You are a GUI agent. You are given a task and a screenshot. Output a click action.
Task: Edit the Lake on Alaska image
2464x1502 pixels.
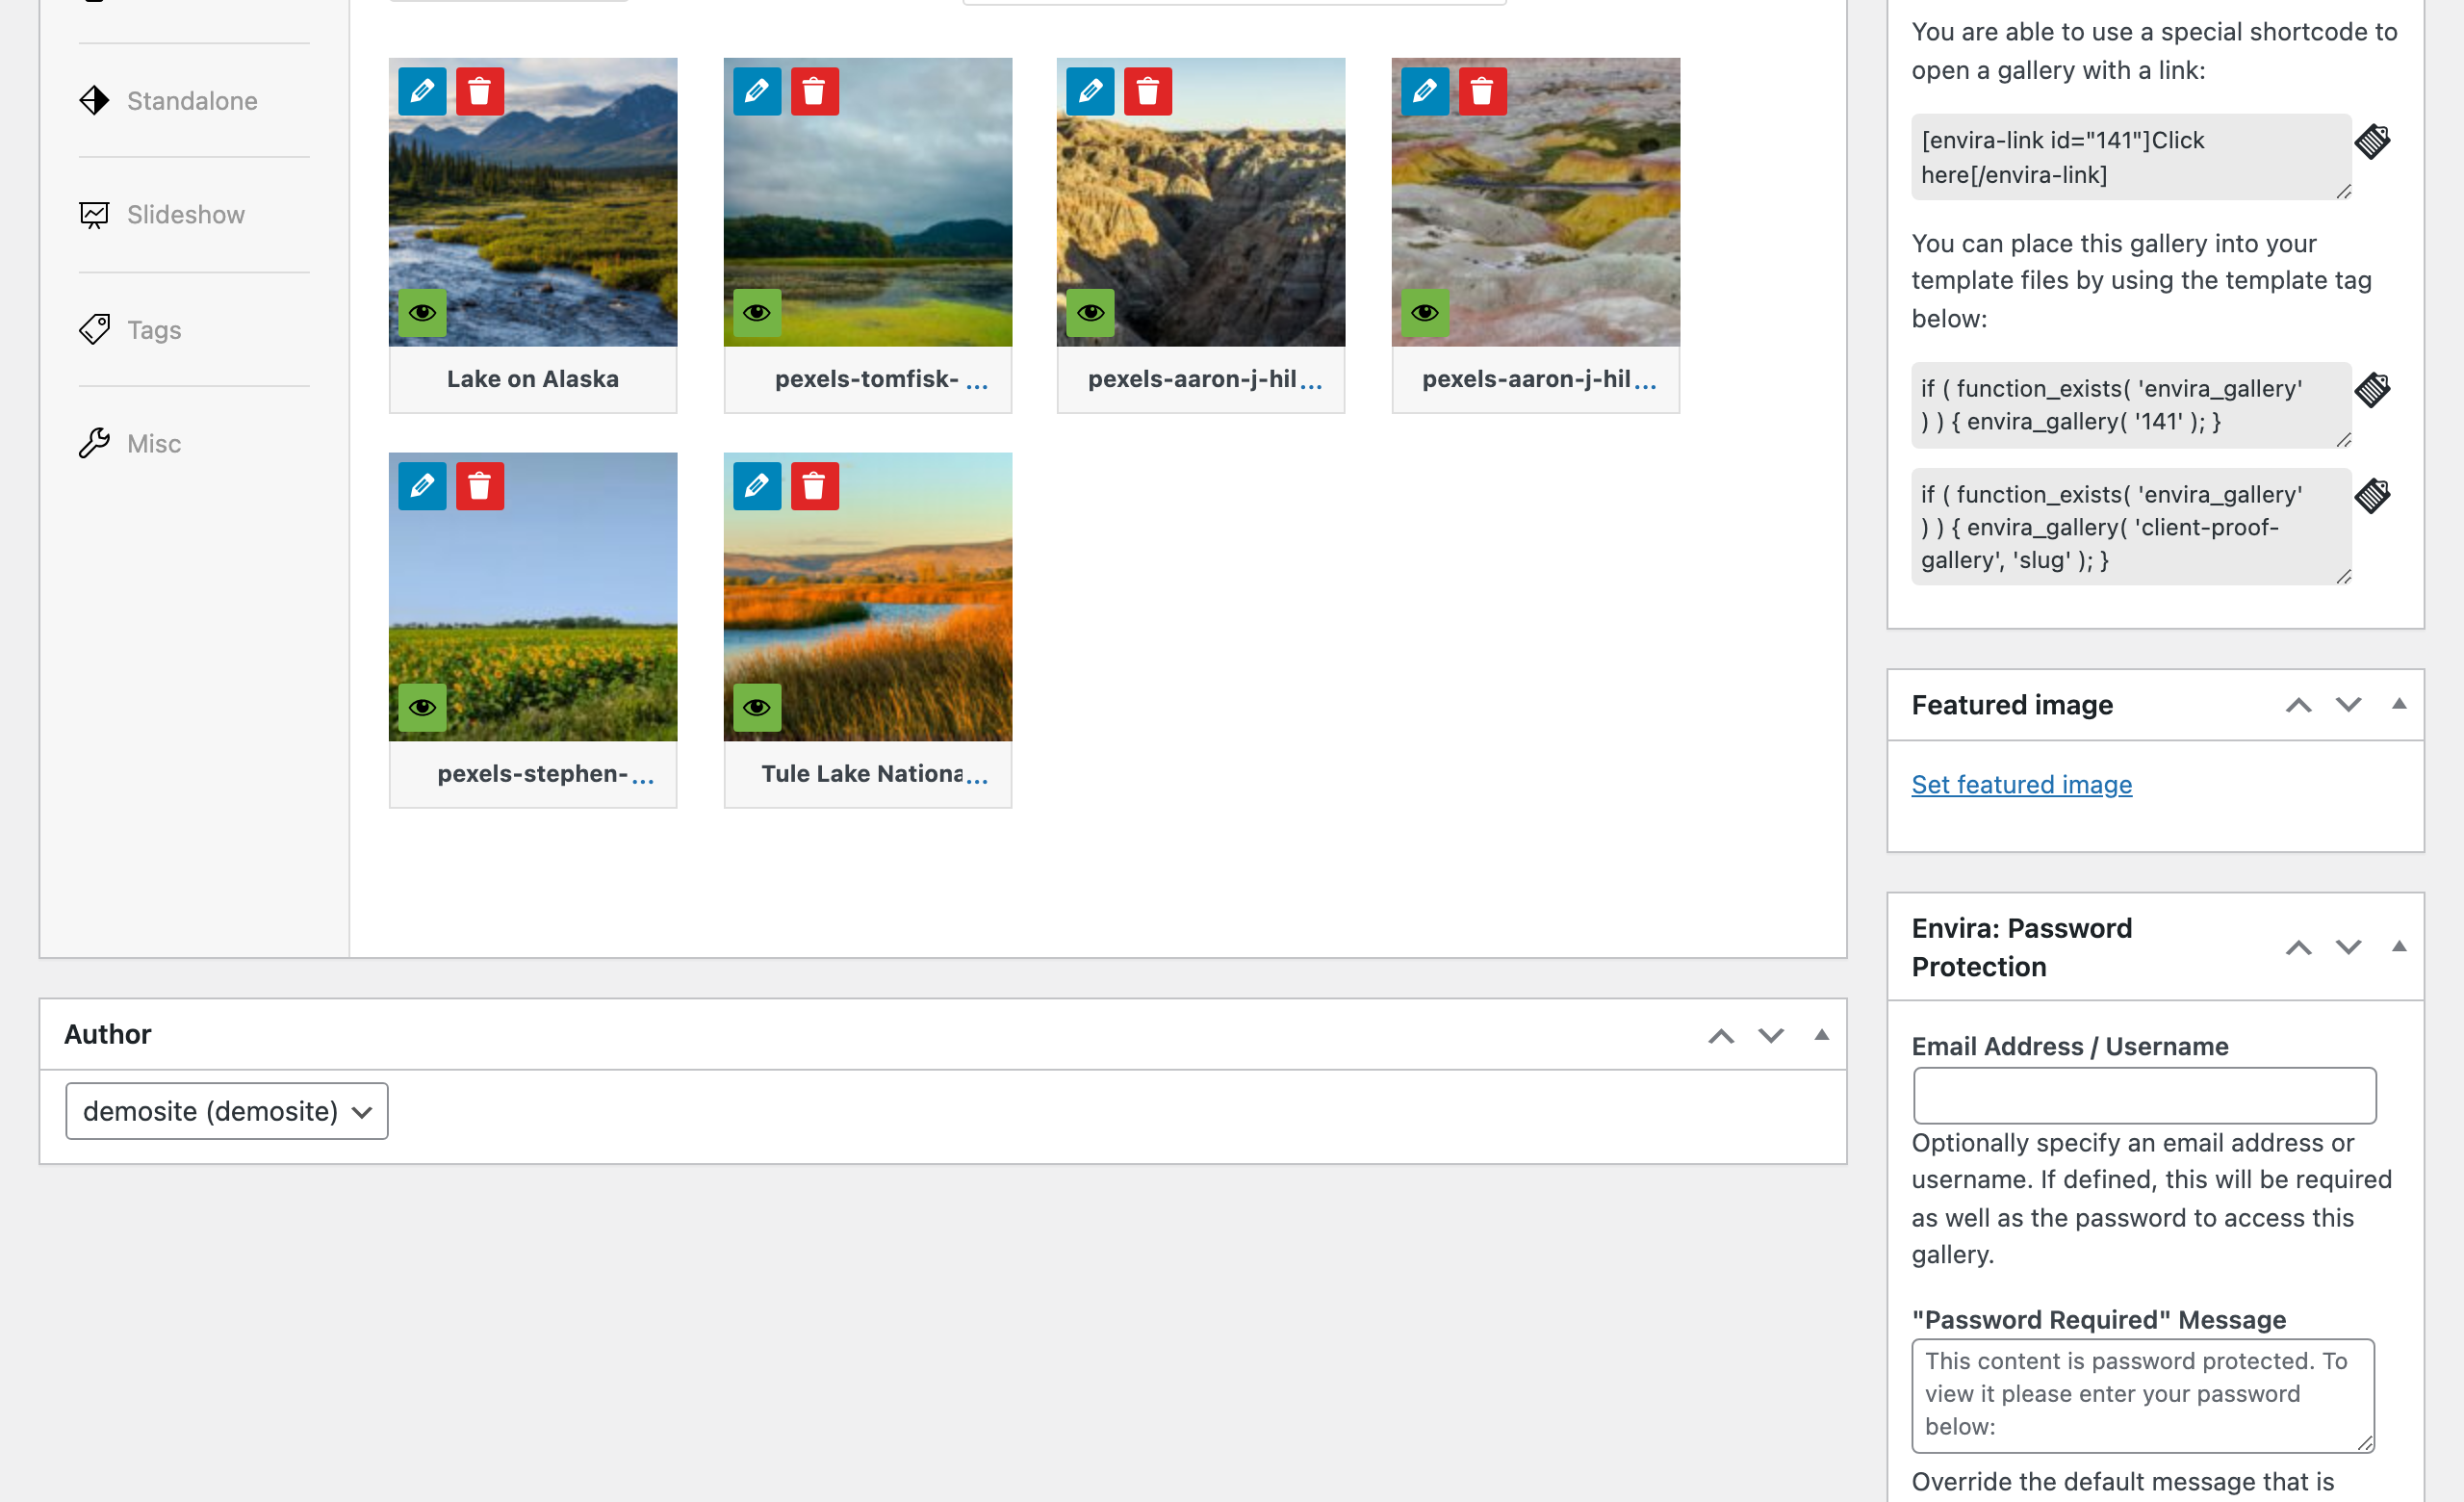point(422,92)
